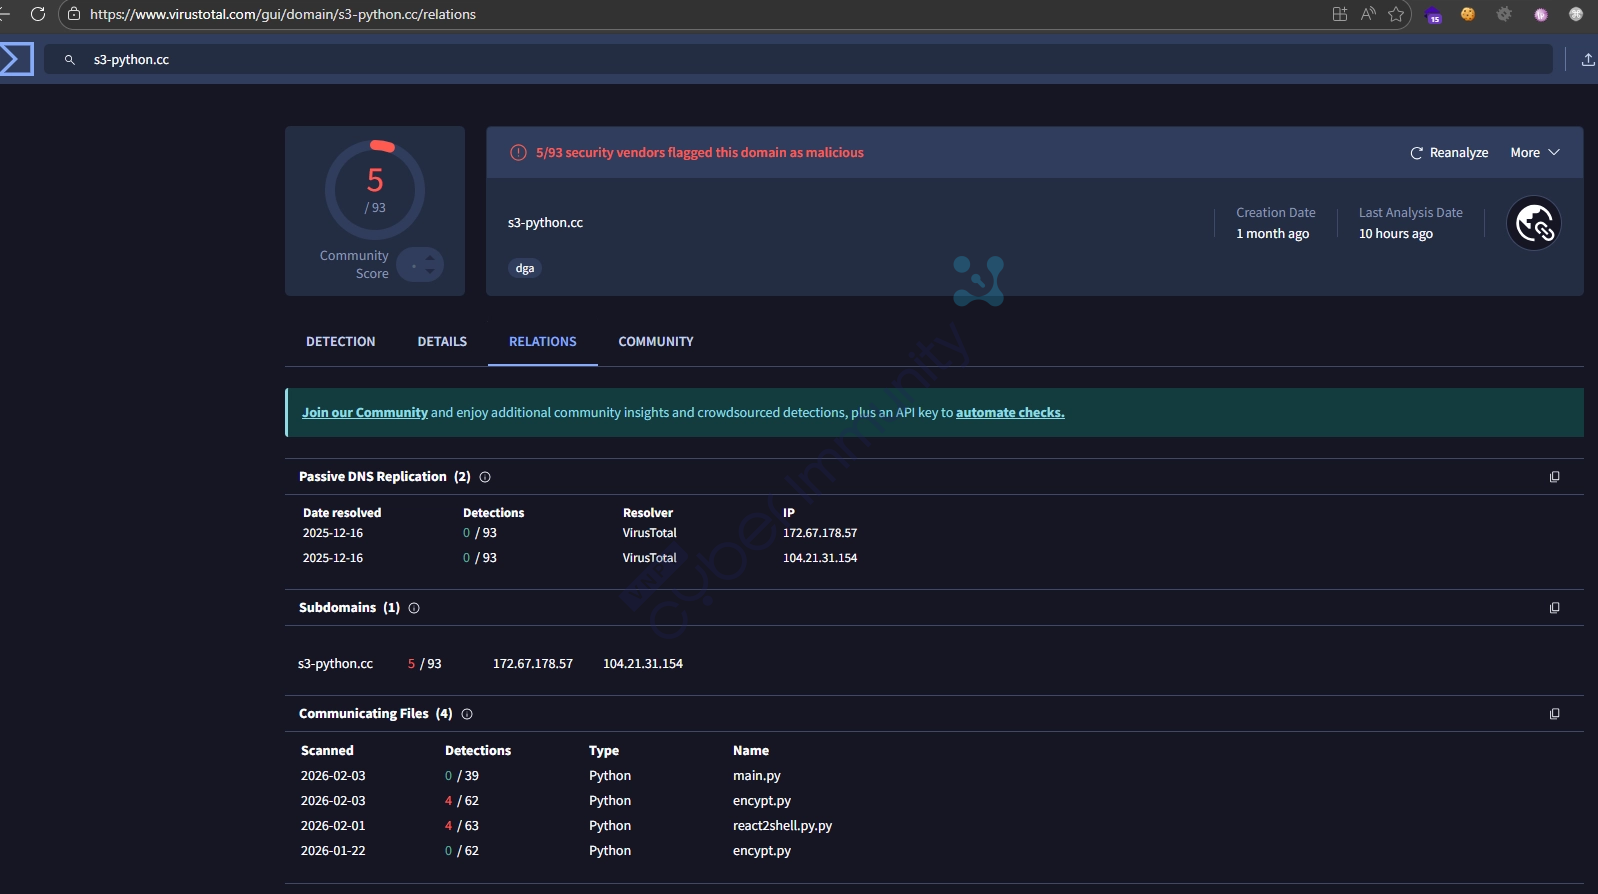The image size is (1598, 894).
Task: Copy Passive DNS Replication entries icon
Action: pyautogui.click(x=1554, y=477)
